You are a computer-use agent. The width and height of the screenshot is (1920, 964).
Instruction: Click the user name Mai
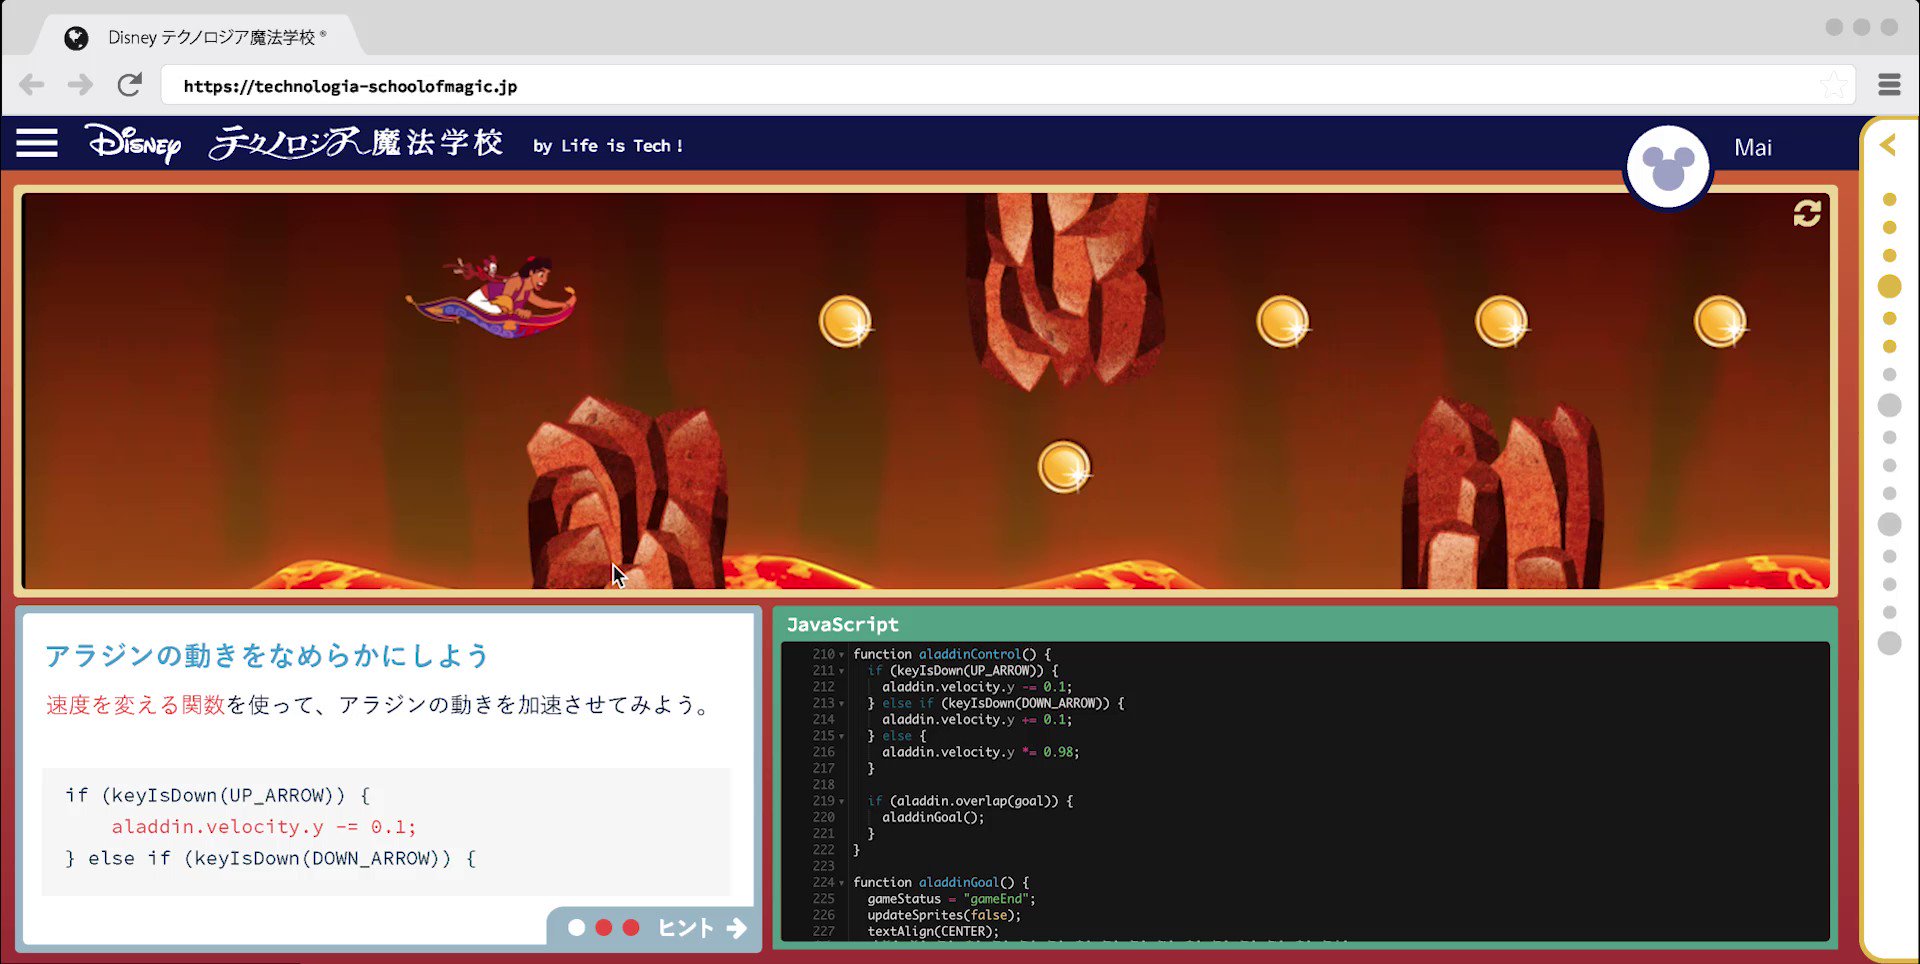coord(1753,147)
